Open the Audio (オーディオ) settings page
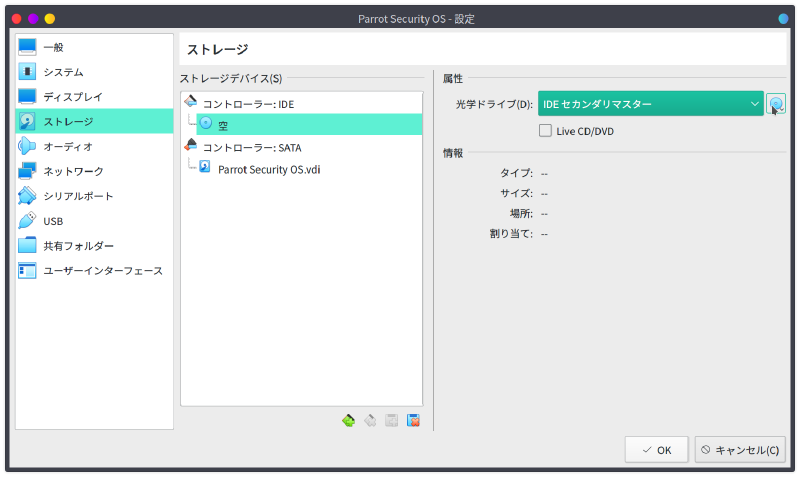The width and height of the screenshot is (800, 477). click(x=67, y=147)
